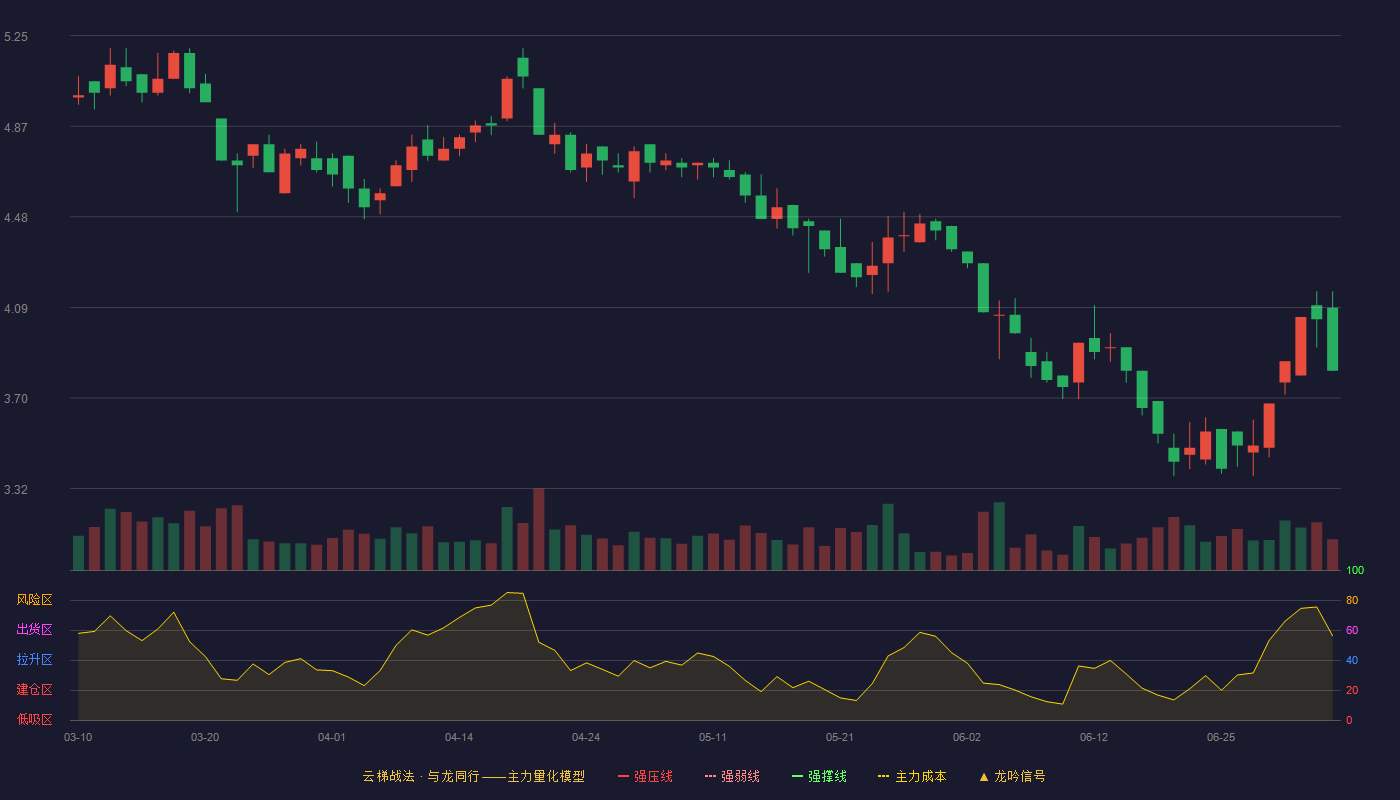
Task: Click the 风险区 zone label
Action: 34,600
